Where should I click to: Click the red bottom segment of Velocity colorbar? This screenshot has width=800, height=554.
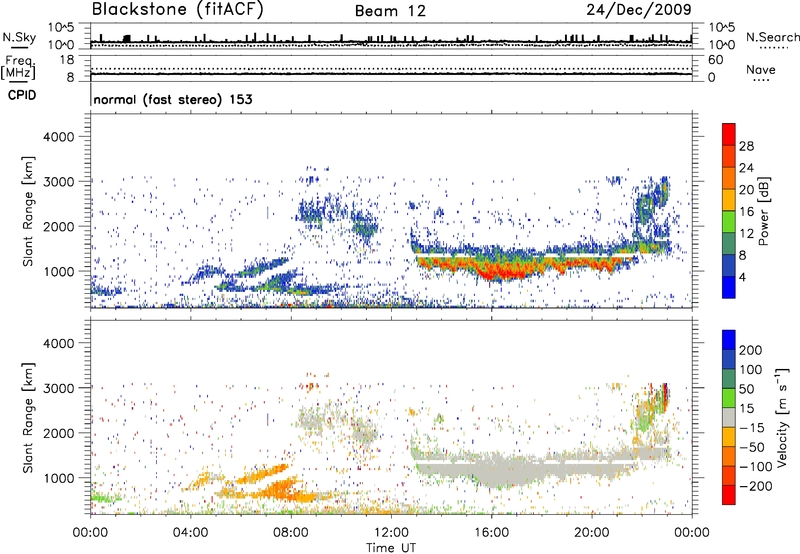(729, 495)
